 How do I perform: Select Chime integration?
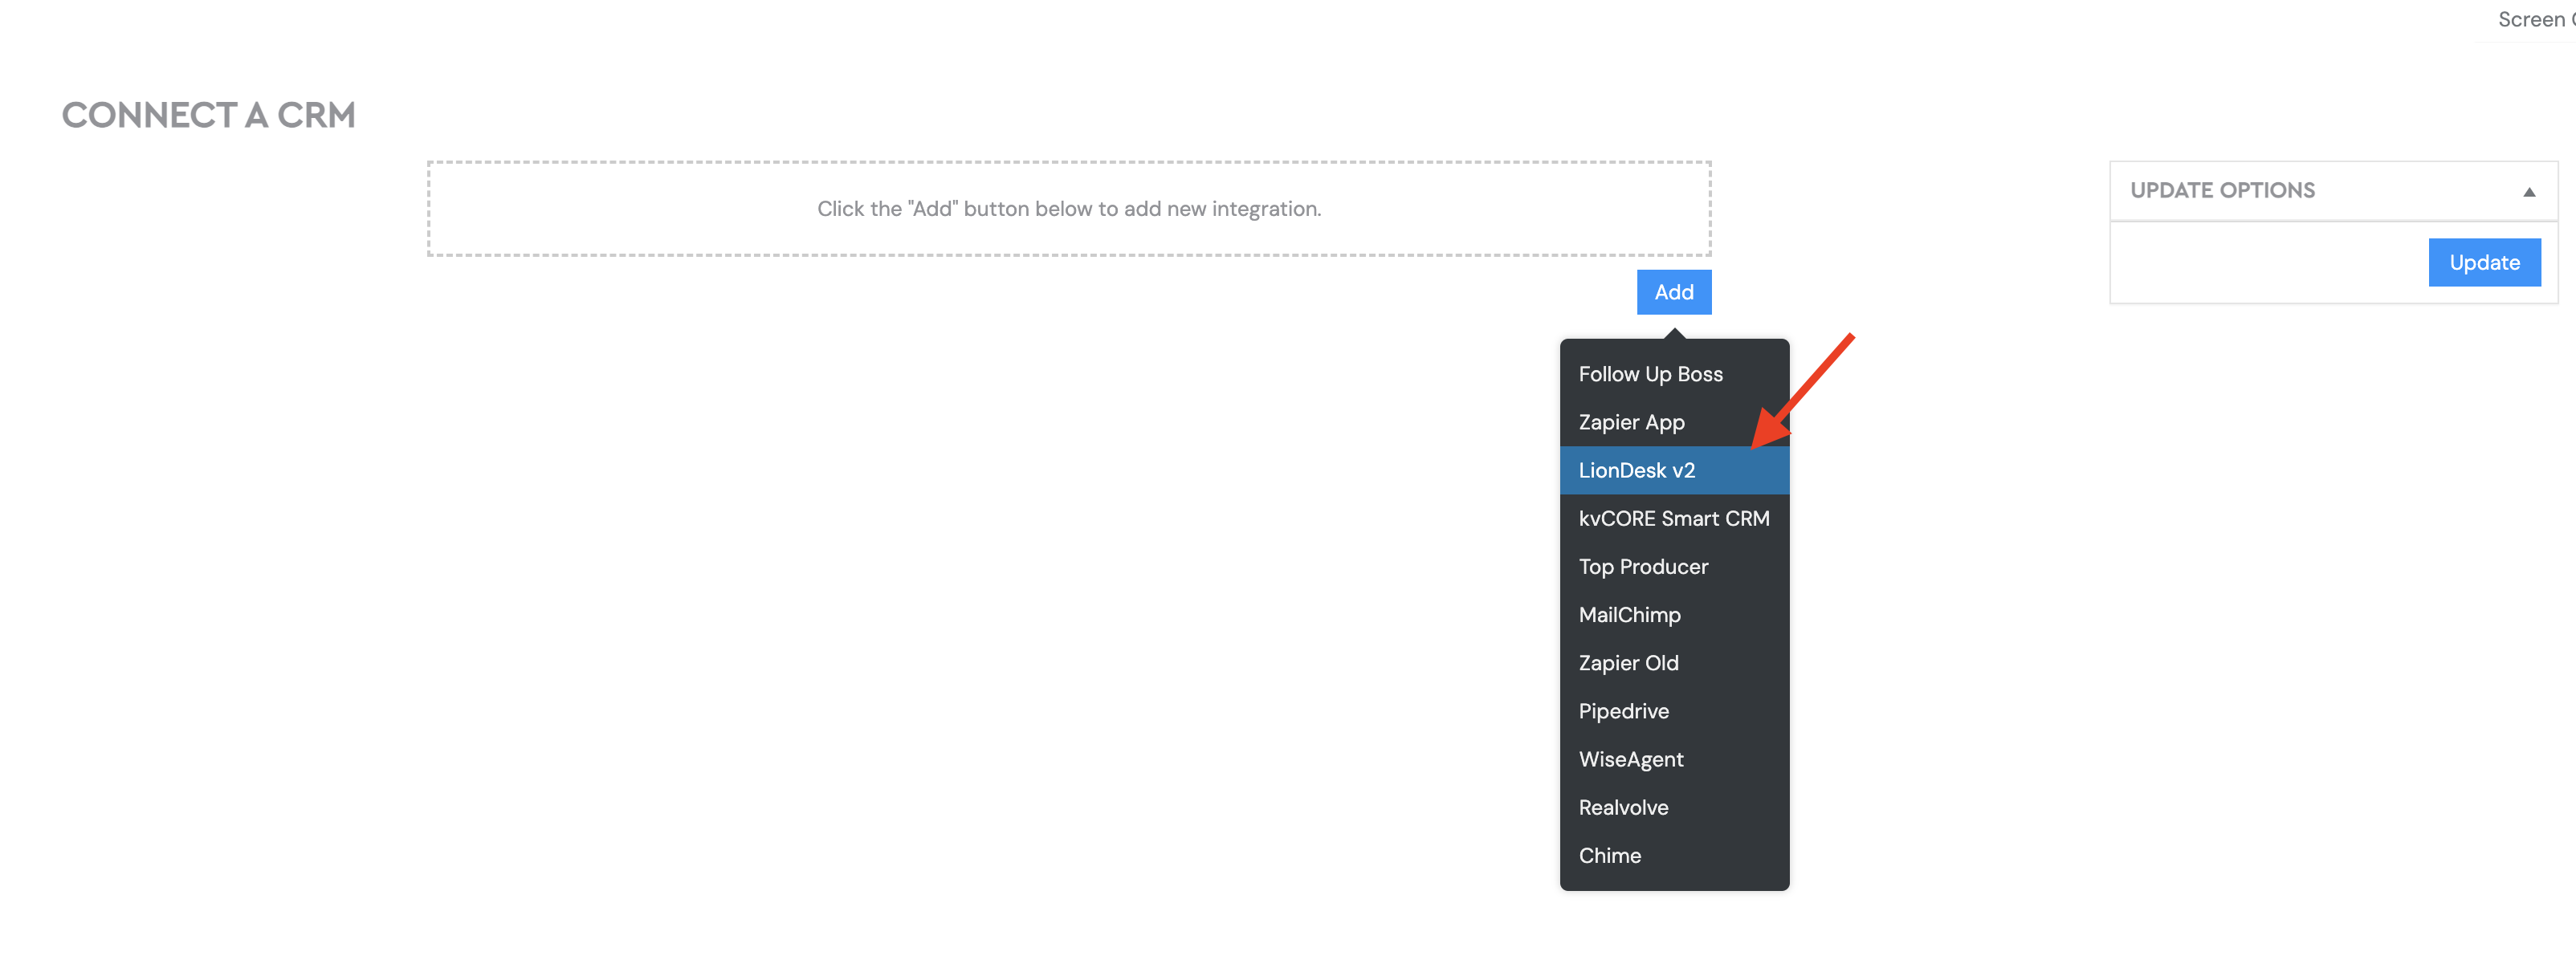tap(1674, 855)
